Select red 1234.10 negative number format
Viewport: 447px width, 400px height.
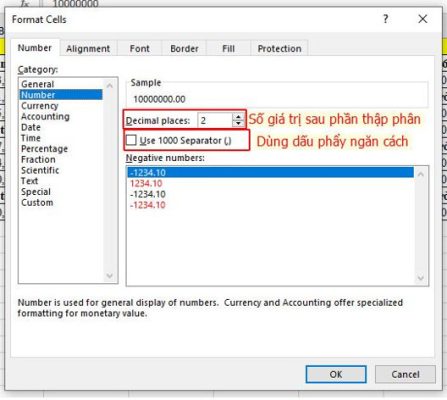[x=146, y=183]
